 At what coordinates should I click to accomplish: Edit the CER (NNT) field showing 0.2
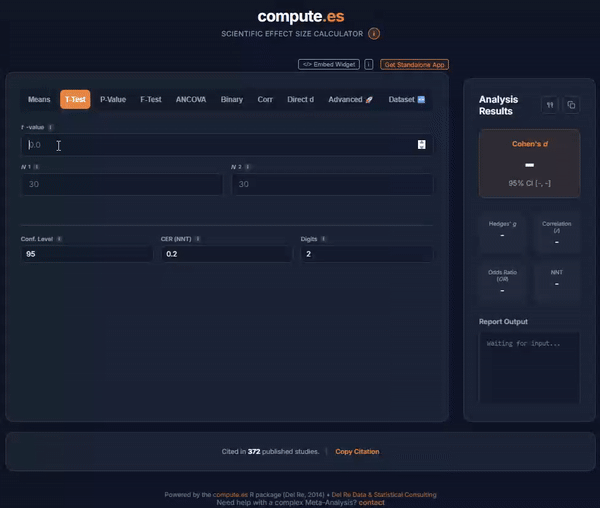click(227, 254)
